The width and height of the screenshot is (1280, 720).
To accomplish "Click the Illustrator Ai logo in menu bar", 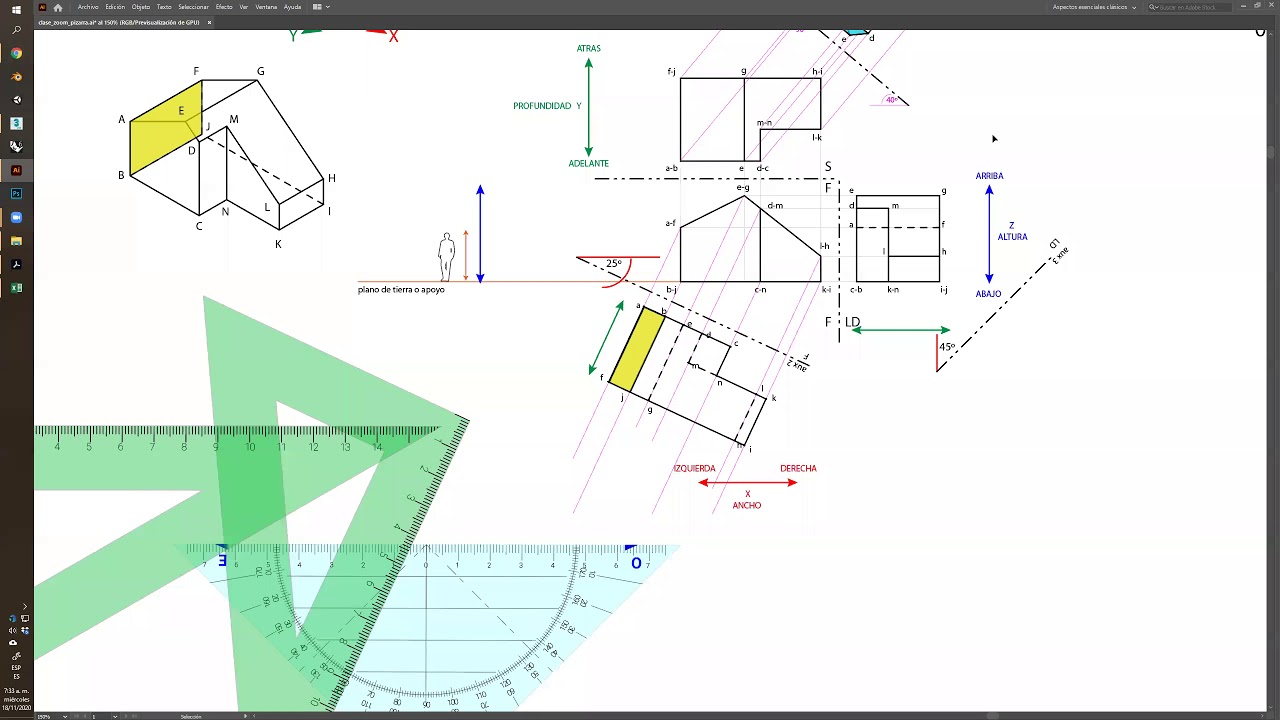I will (x=42, y=7).
